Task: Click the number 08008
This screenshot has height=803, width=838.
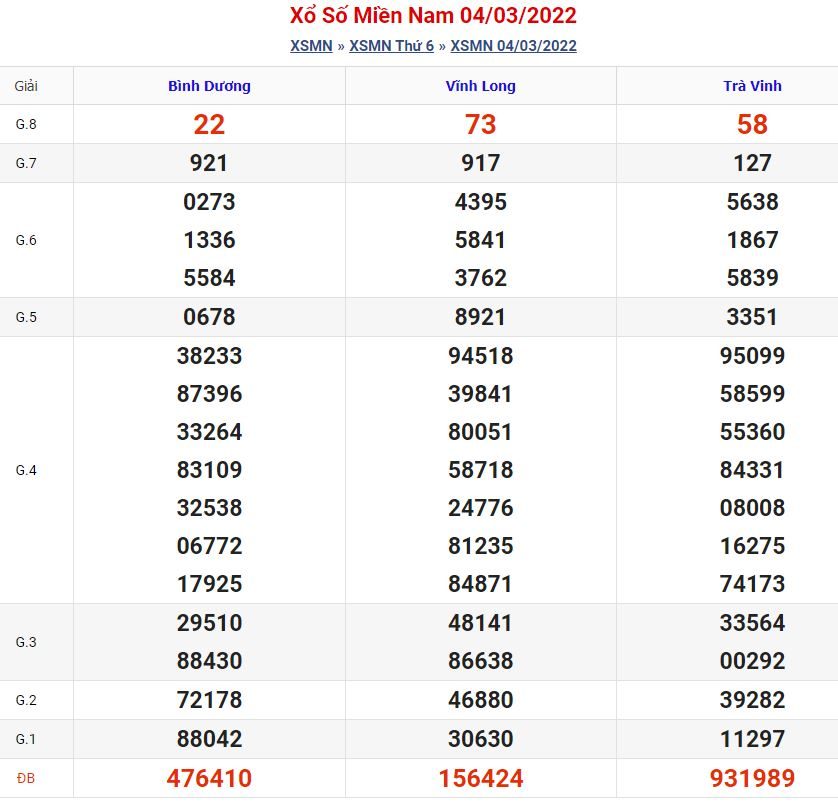Action: [752, 508]
